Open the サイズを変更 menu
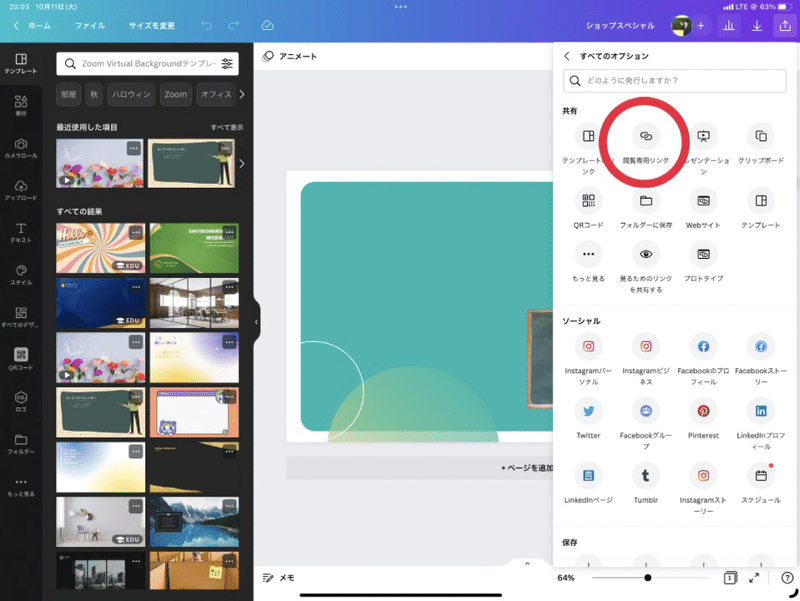 click(x=152, y=26)
